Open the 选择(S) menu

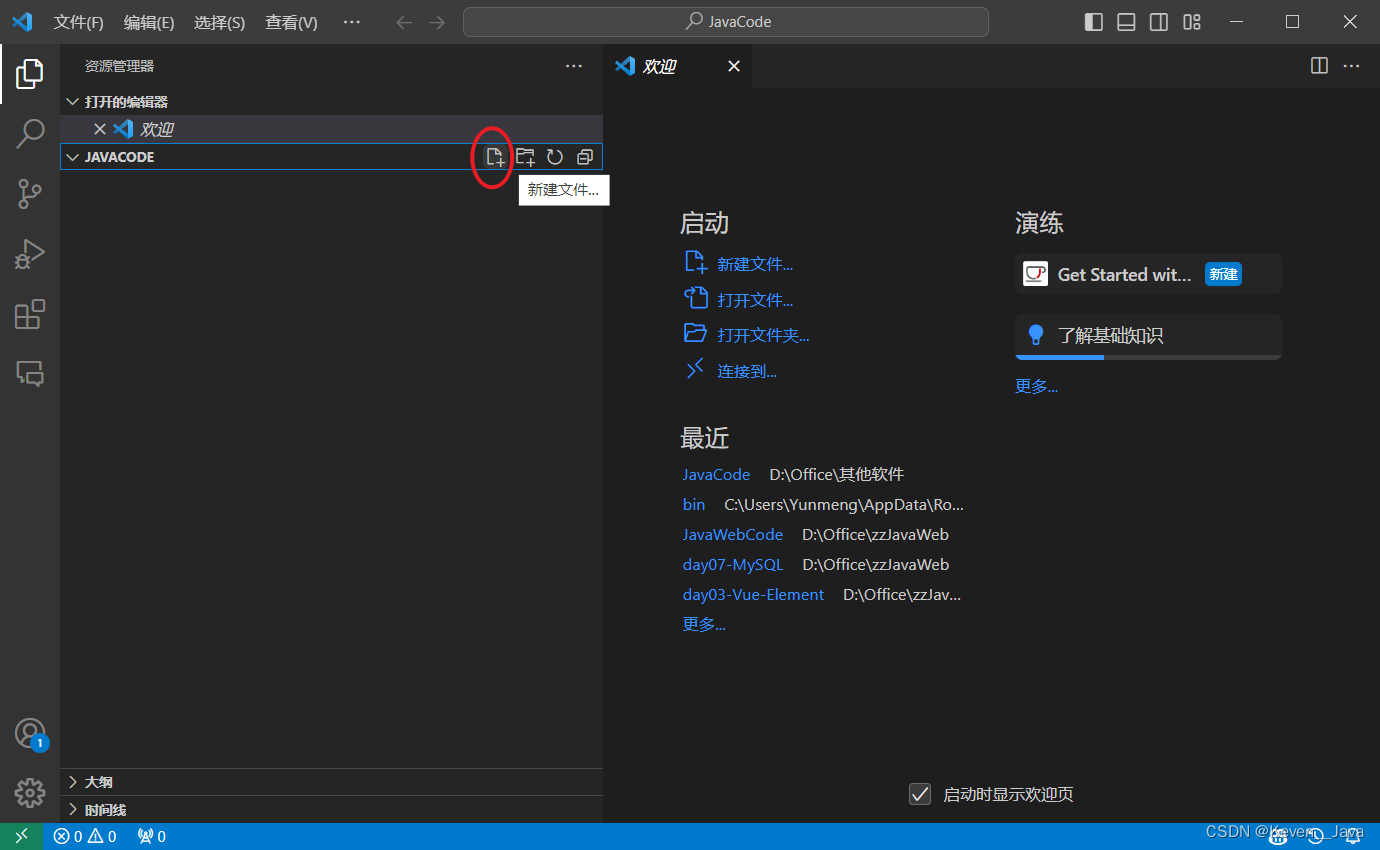click(x=220, y=22)
